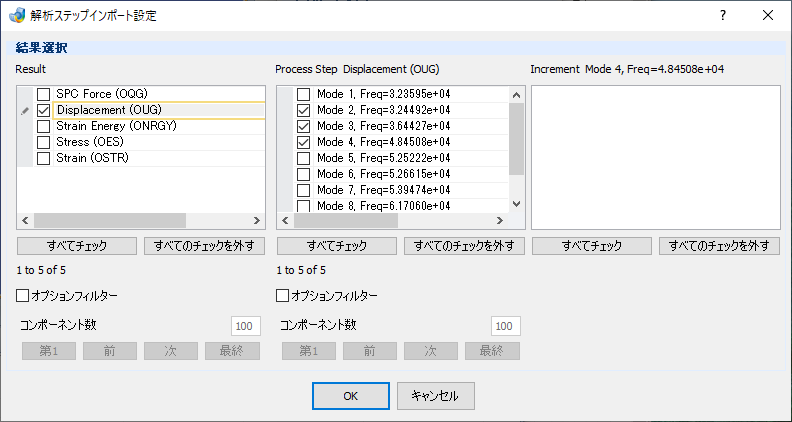Click the pencil edit icon beside Displacement
The width and height of the screenshot is (792, 422).
point(25,111)
